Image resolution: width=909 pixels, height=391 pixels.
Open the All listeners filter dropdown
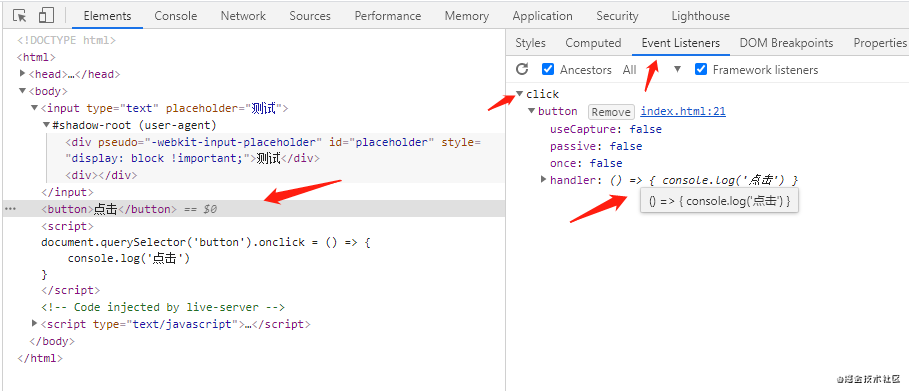point(652,70)
